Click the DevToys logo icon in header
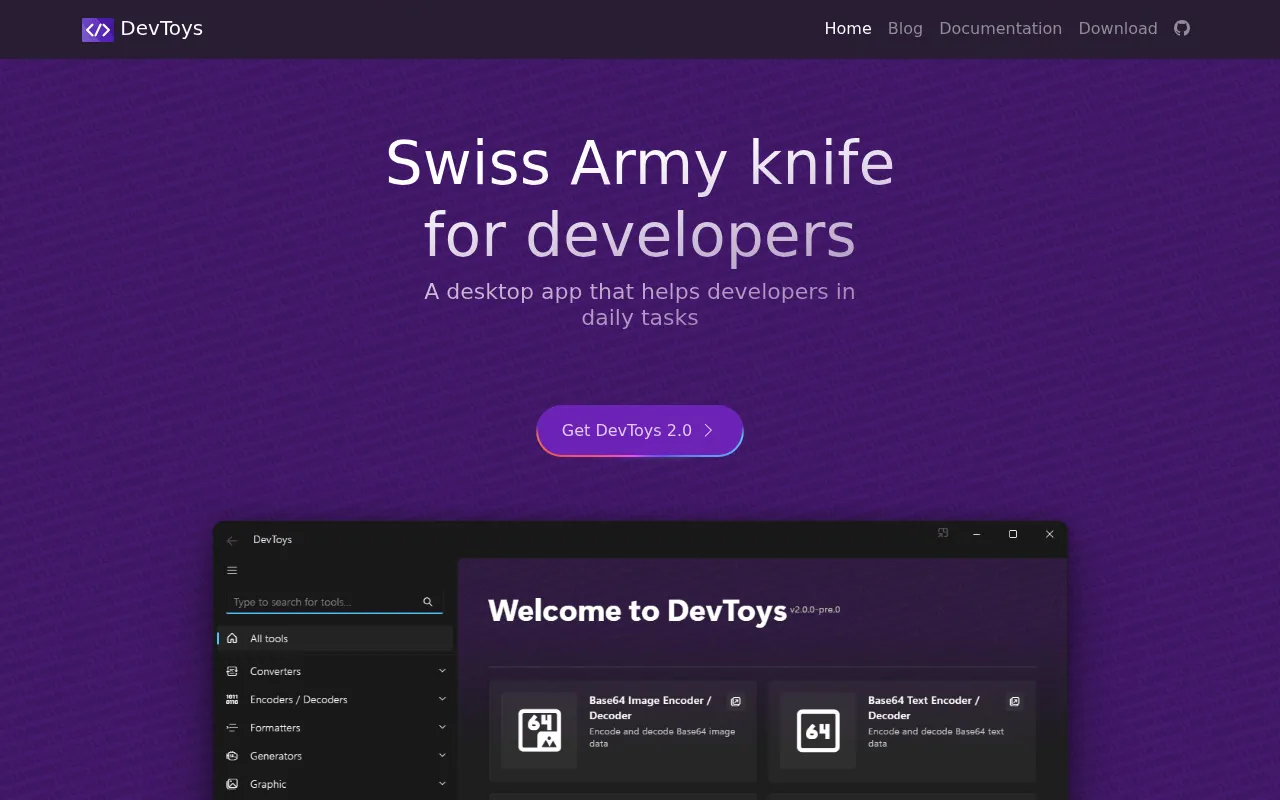 coord(97,29)
